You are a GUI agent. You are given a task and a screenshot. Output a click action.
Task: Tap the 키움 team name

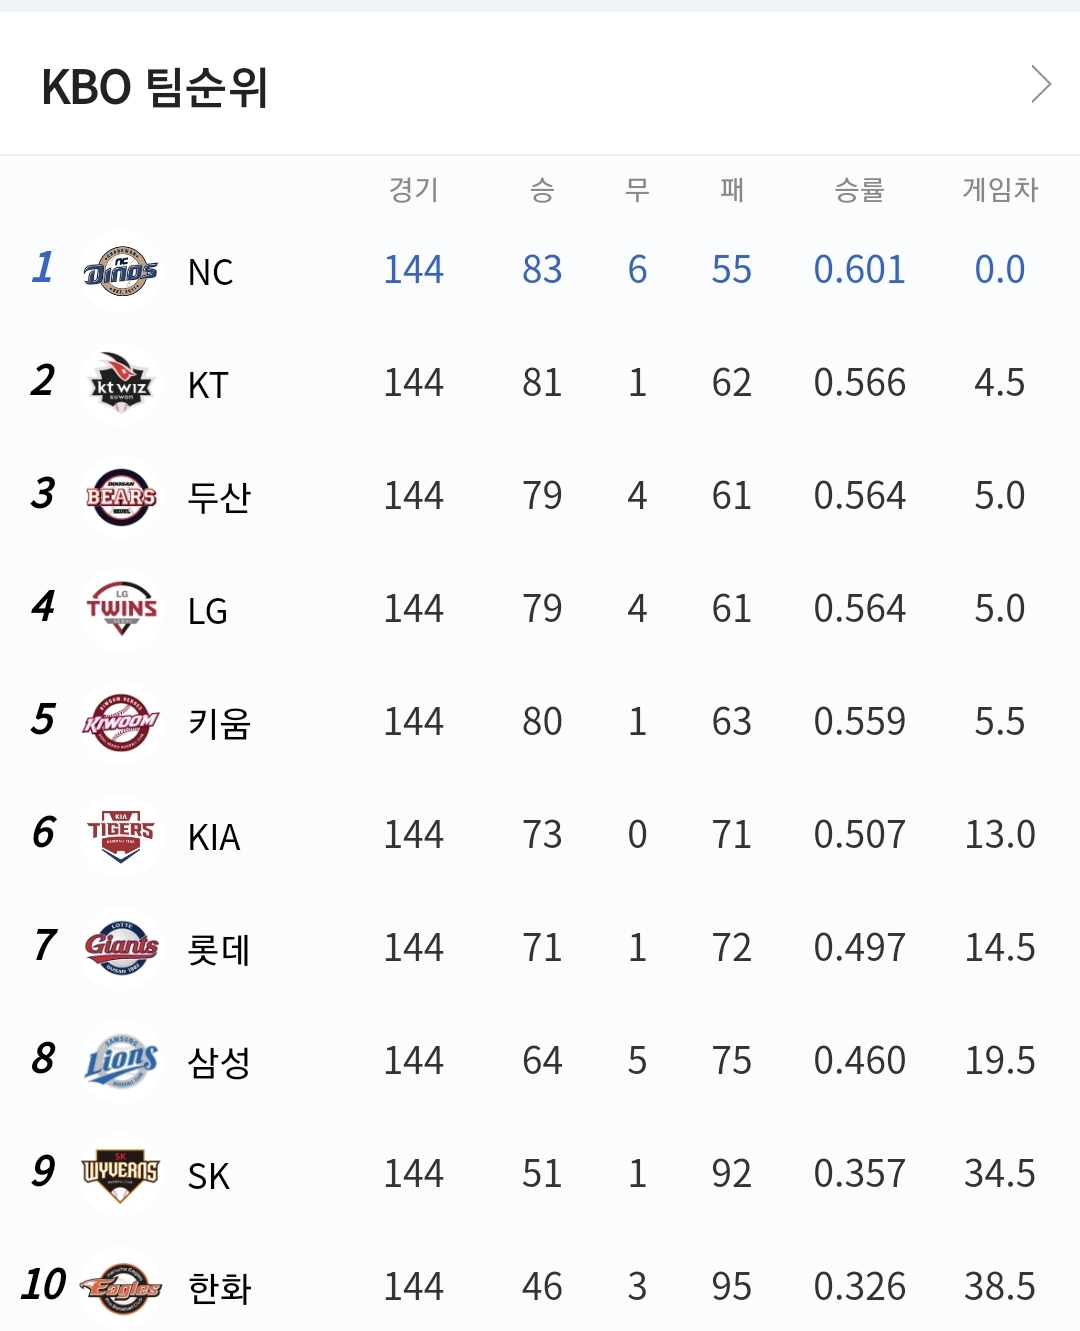pos(219,723)
